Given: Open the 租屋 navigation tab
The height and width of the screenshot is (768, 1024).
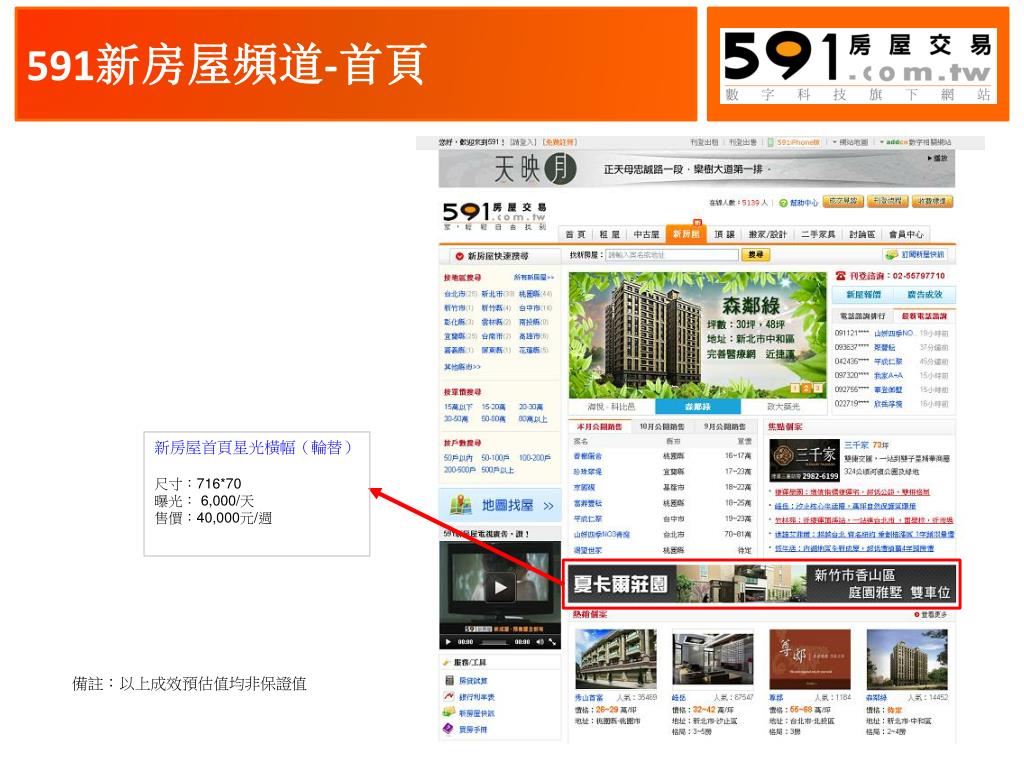Looking at the screenshot, I should [609, 234].
